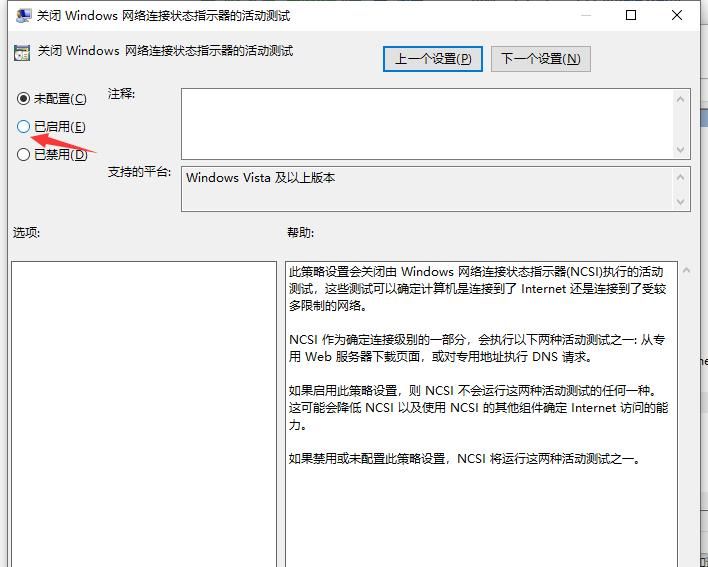Click the 帮助: label

click(300, 232)
